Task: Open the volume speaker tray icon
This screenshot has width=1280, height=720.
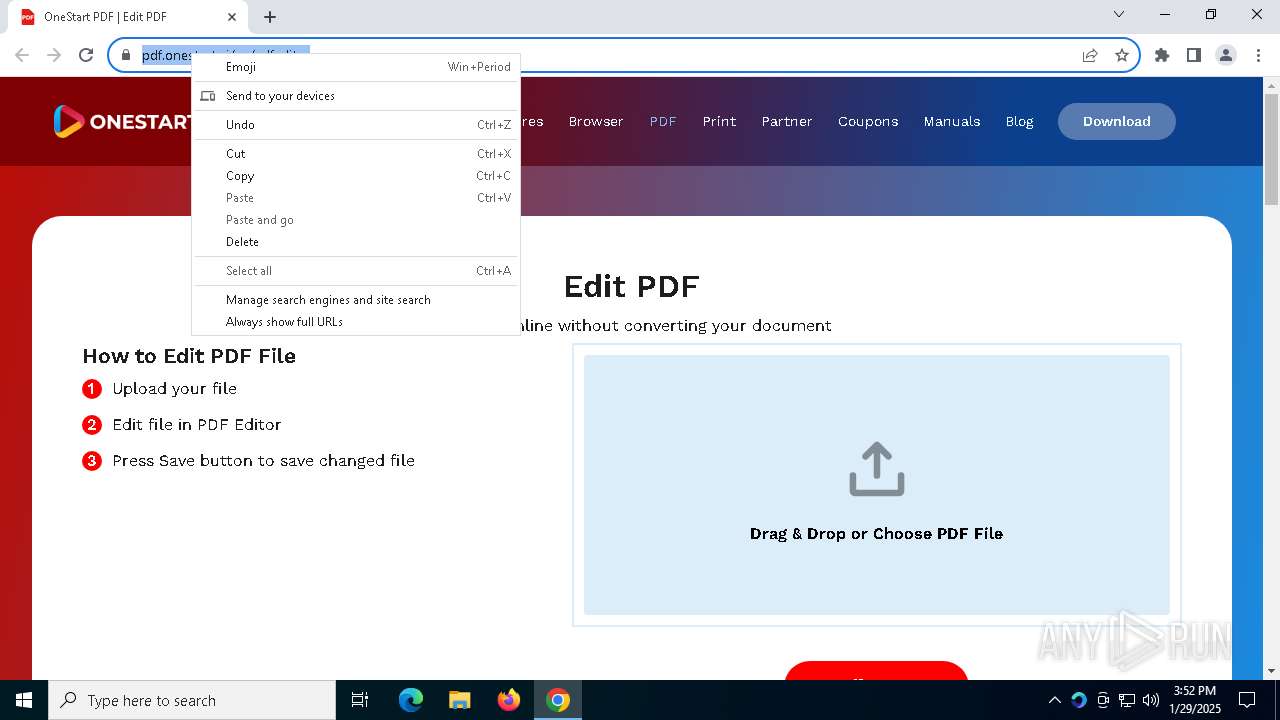Action: click(1151, 700)
